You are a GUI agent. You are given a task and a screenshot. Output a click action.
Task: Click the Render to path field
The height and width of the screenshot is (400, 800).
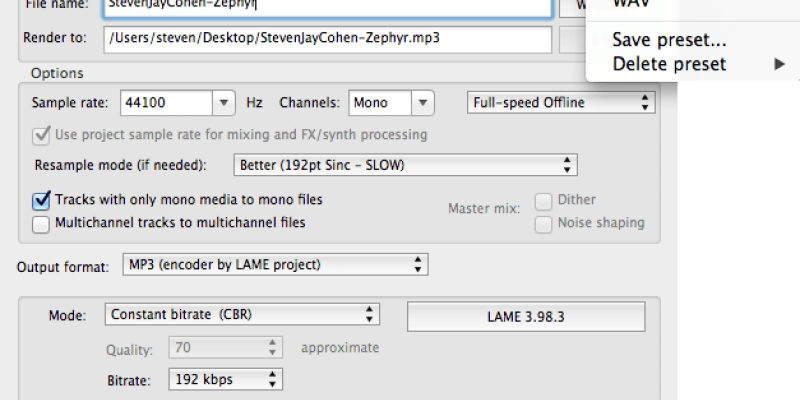point(326,40)
